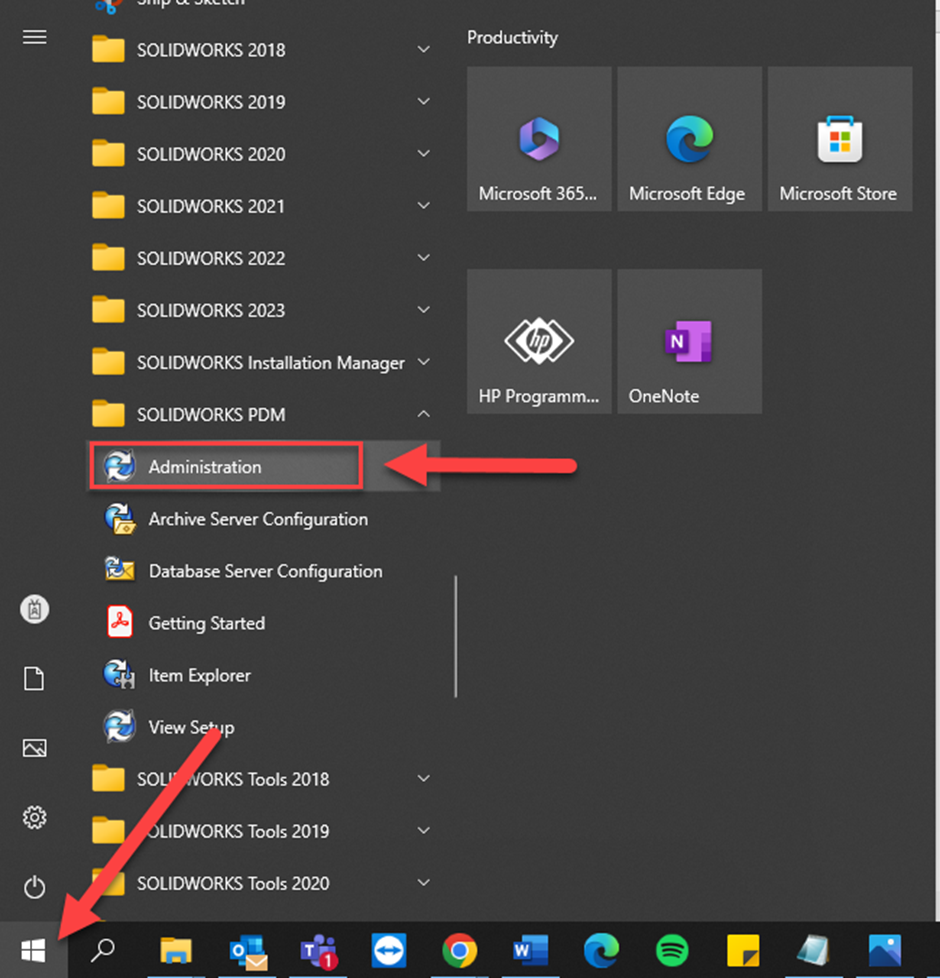
Task: Select 'SOLIDWORKS Tools 2020' label
Action: click(233, 883)
